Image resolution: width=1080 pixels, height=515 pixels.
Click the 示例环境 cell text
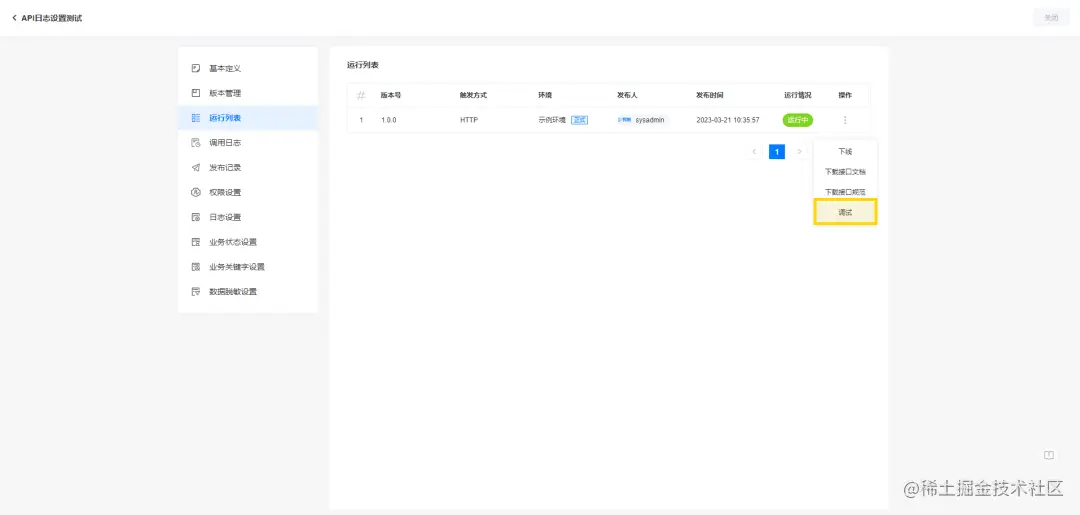(x=552, y=120)
